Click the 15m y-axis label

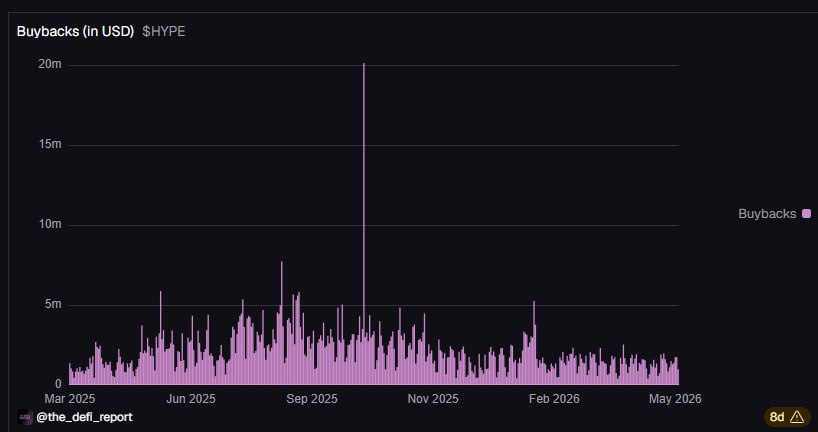coord(50,144)
